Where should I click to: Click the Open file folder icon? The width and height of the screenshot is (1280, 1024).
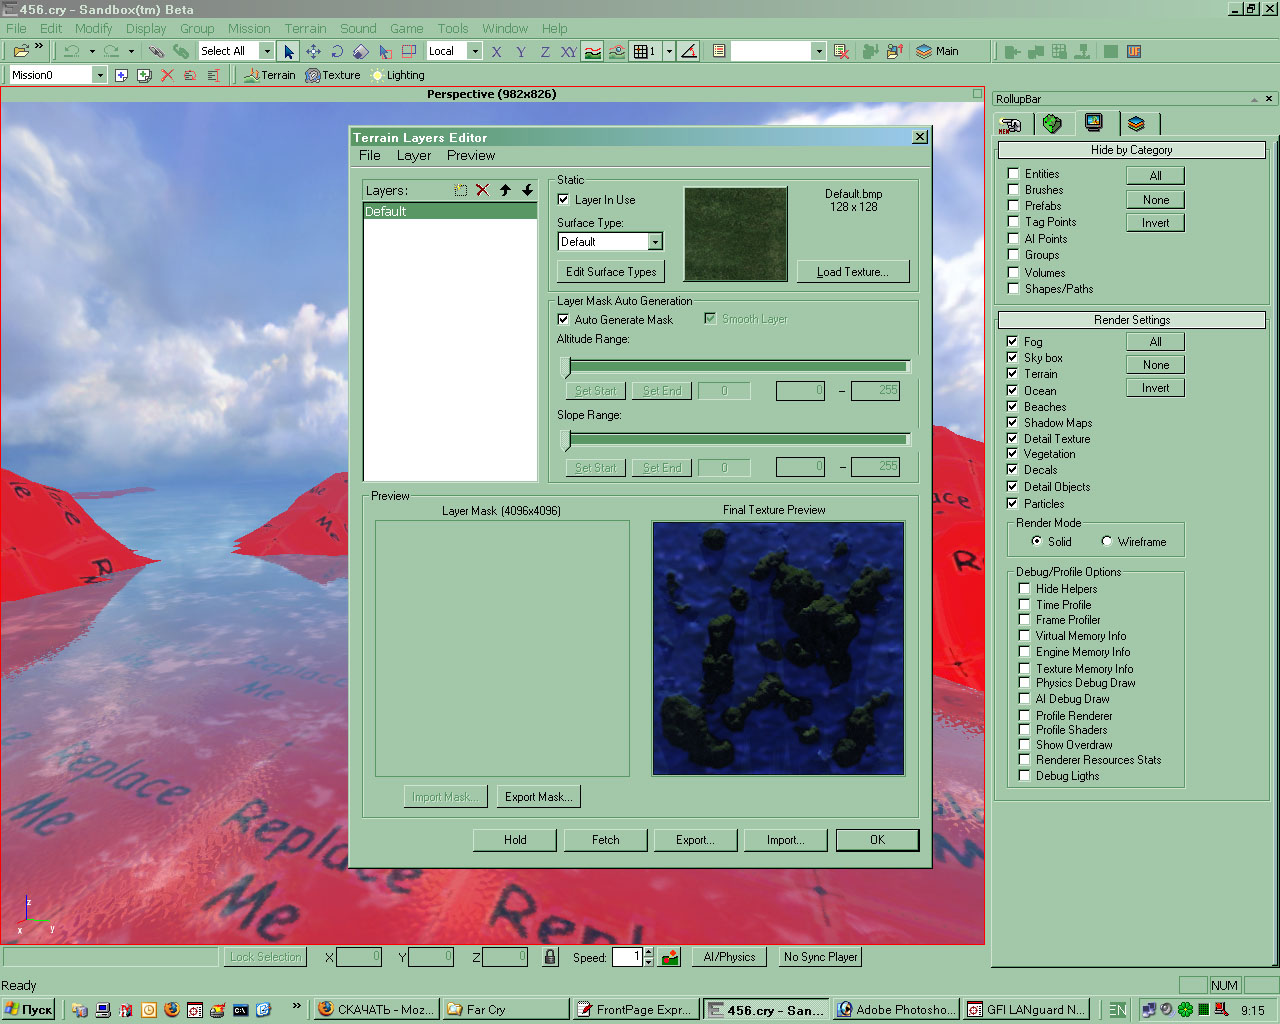coord(20,51)
